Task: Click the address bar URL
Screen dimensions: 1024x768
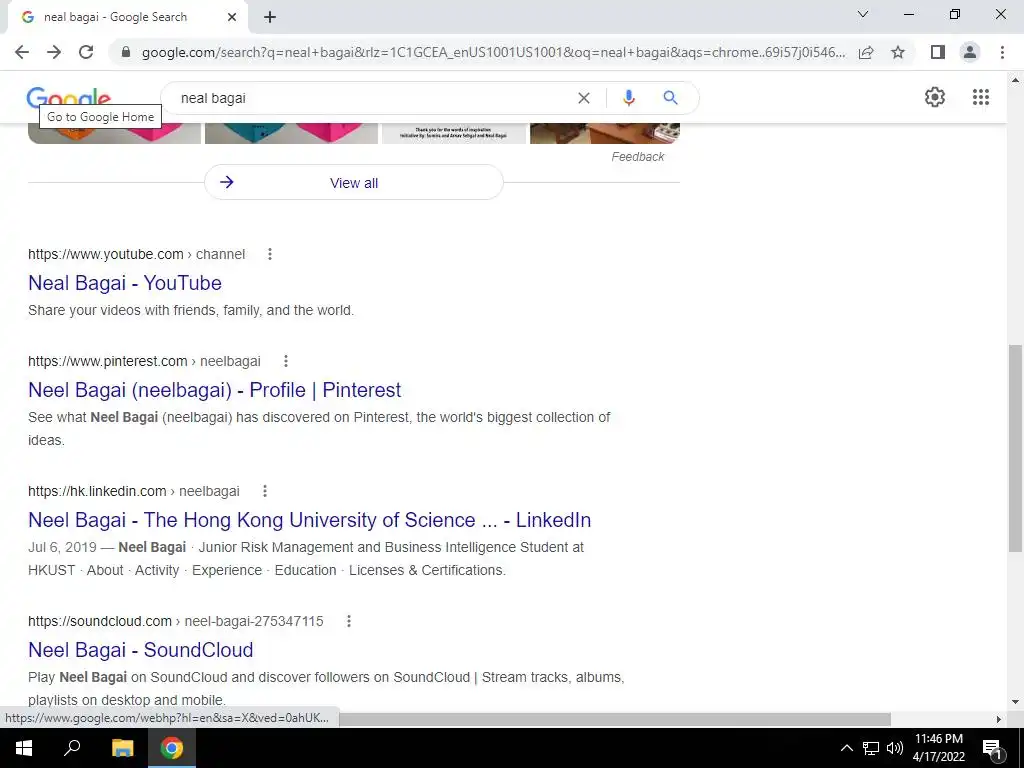Action: [493, 52]
